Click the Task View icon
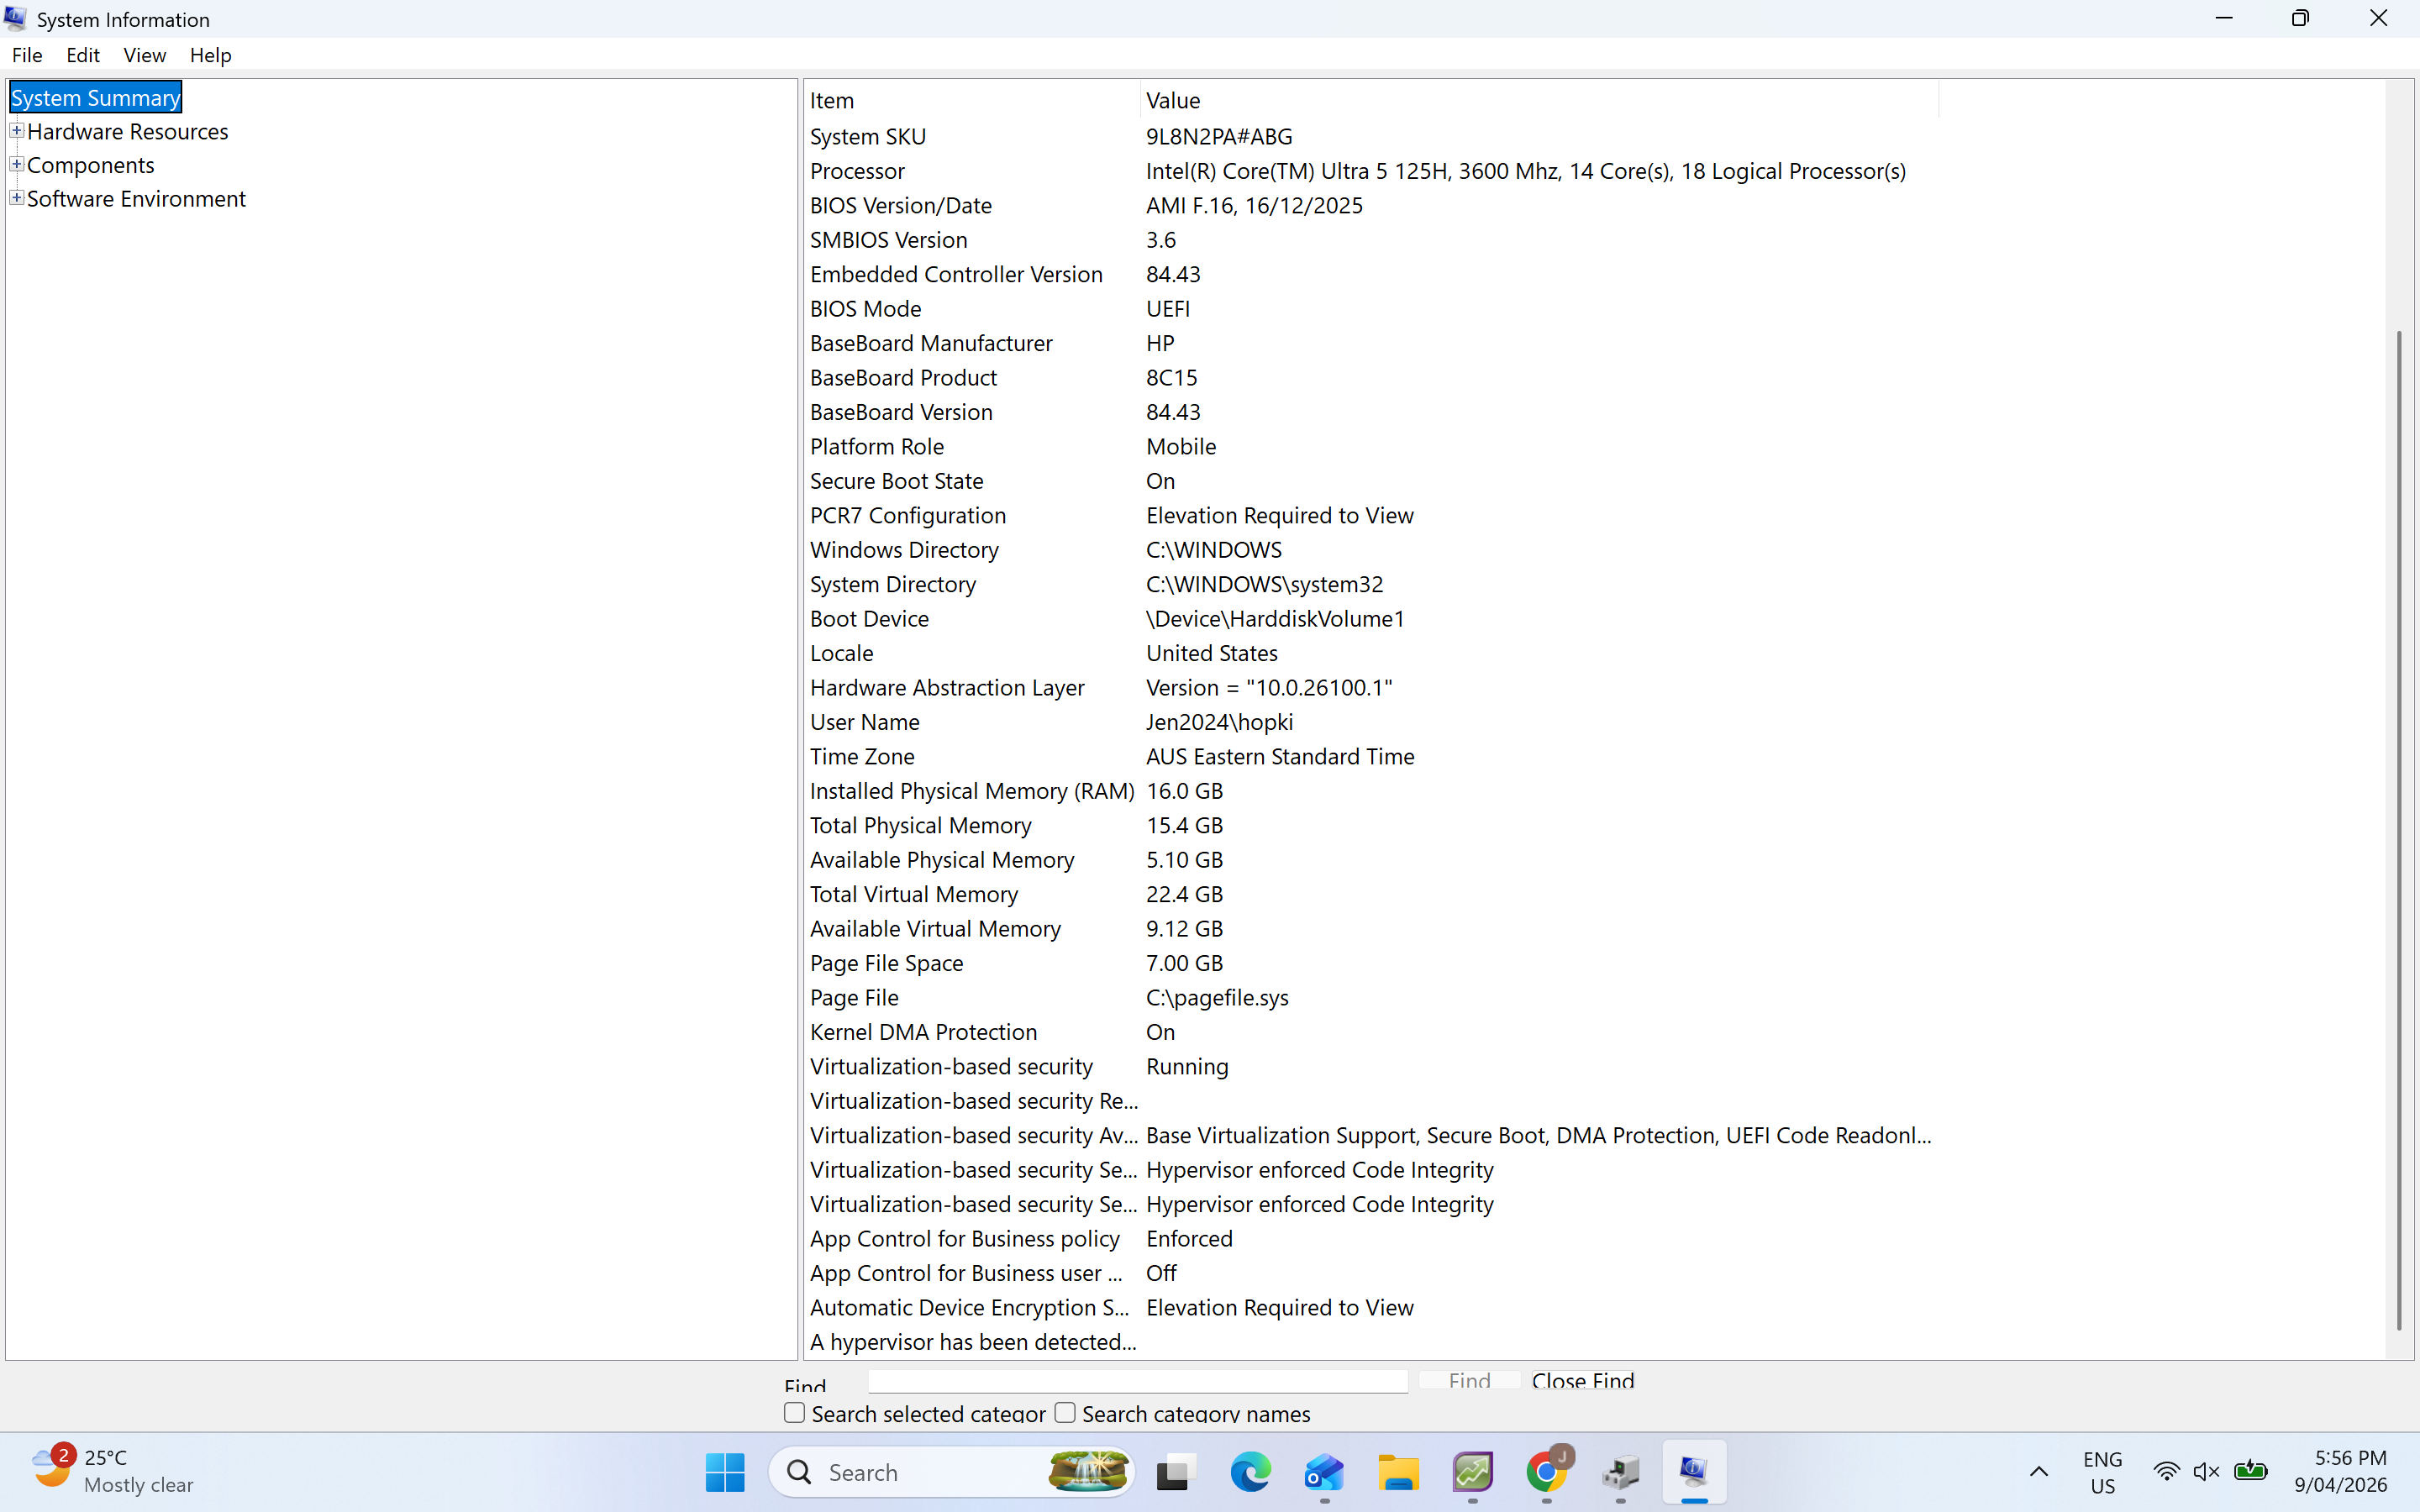Screen dimensions: 2420x1512 point(1176,1472)
